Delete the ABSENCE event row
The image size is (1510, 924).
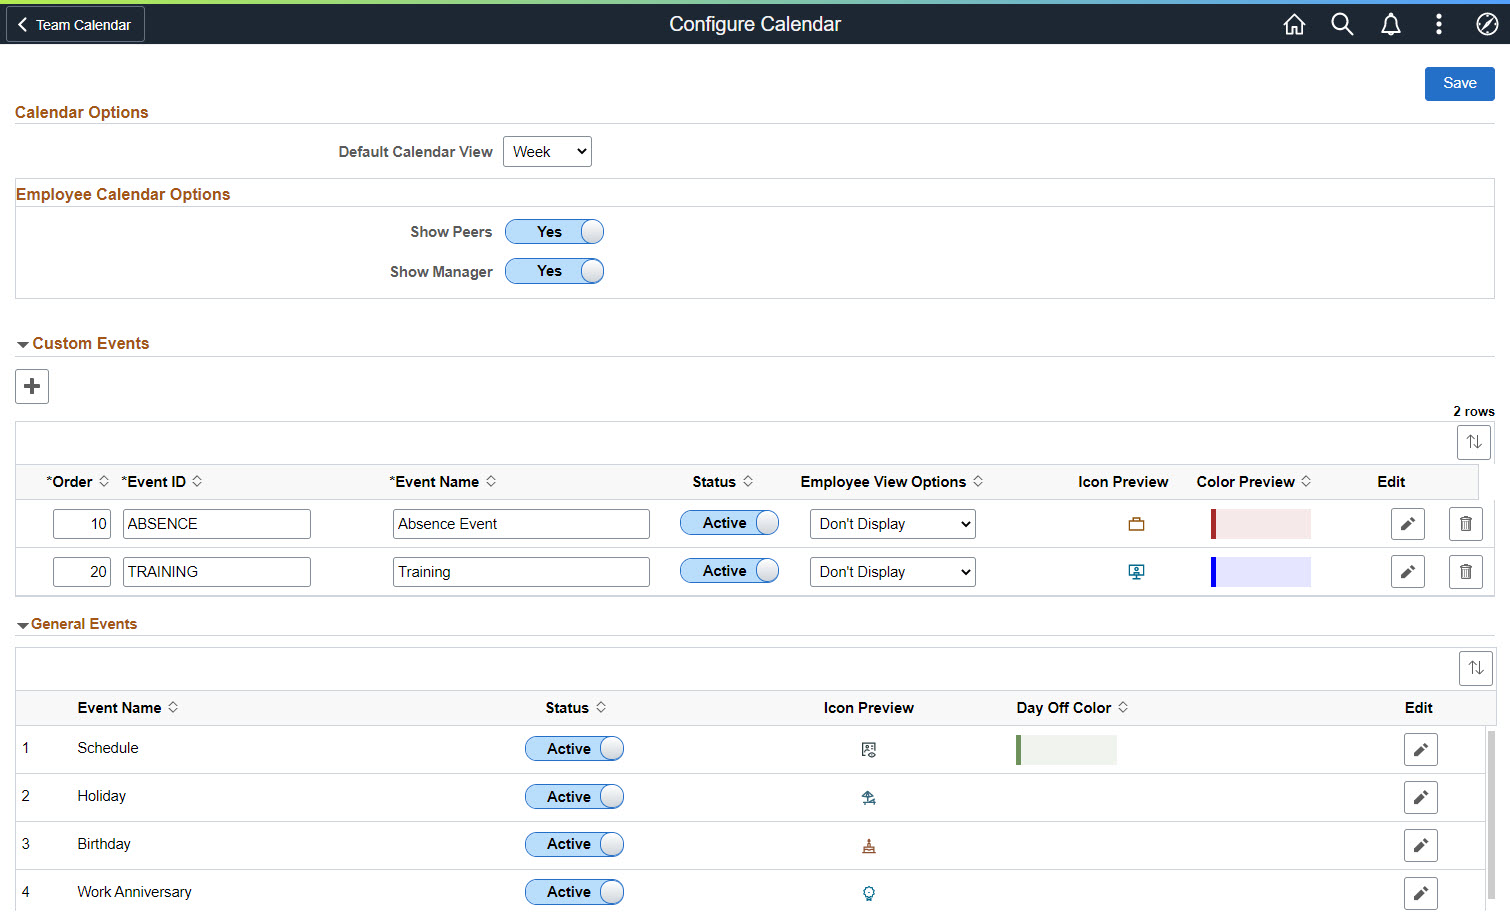(x=1465, y=524)
